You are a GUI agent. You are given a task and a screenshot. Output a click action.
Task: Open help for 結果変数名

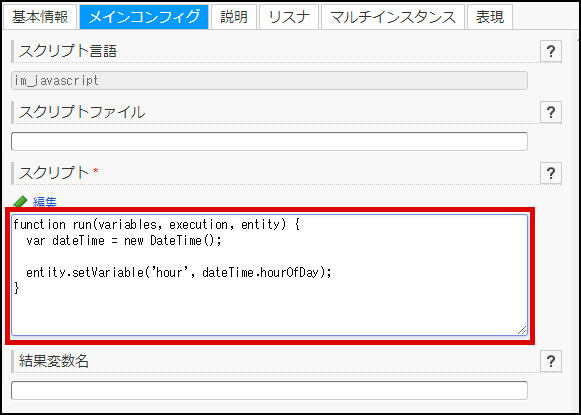(551, 361)
